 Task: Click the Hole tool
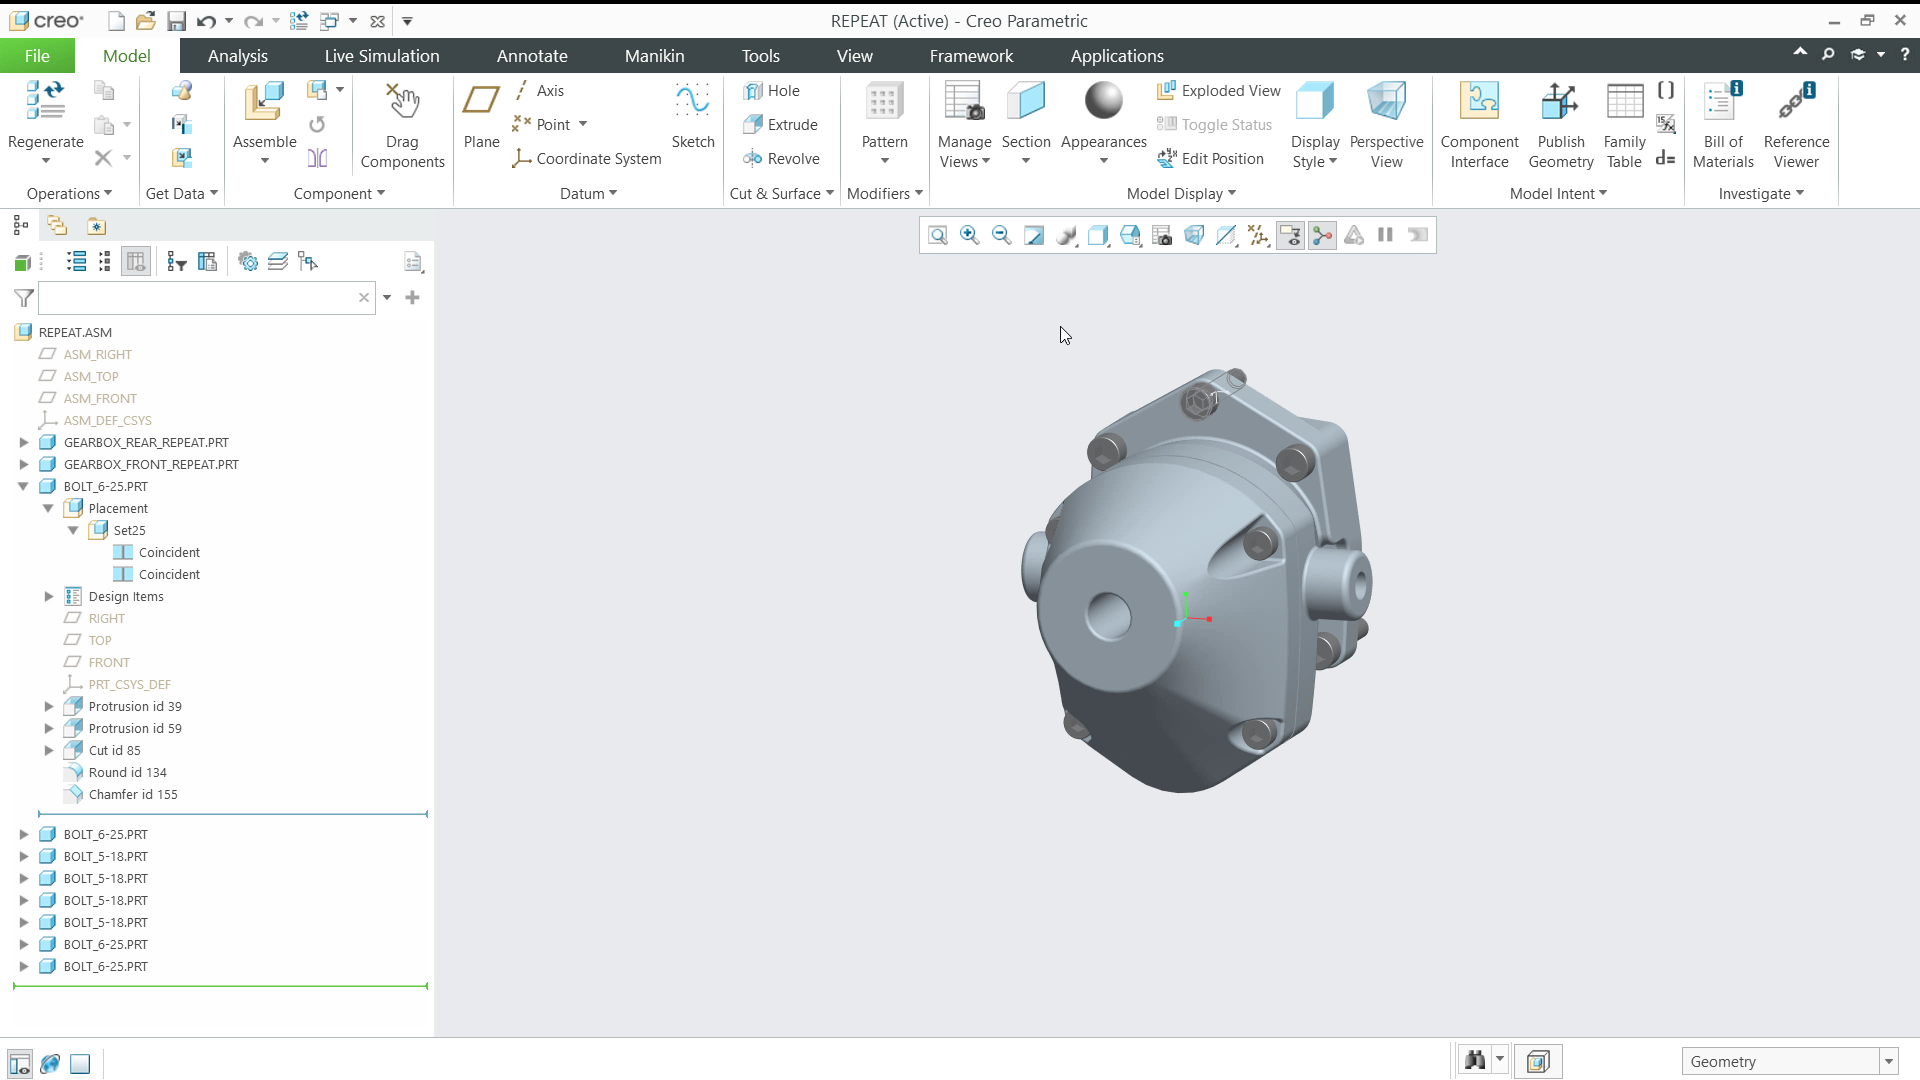771,91
